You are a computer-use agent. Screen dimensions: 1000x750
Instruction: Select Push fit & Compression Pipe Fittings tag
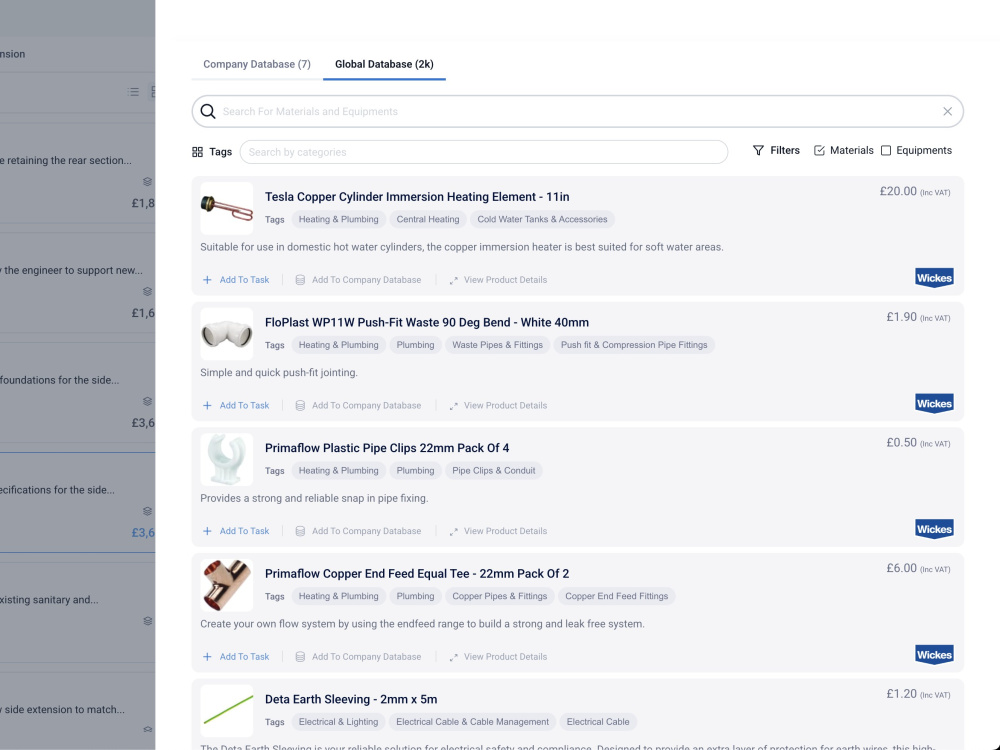point(634,345)
